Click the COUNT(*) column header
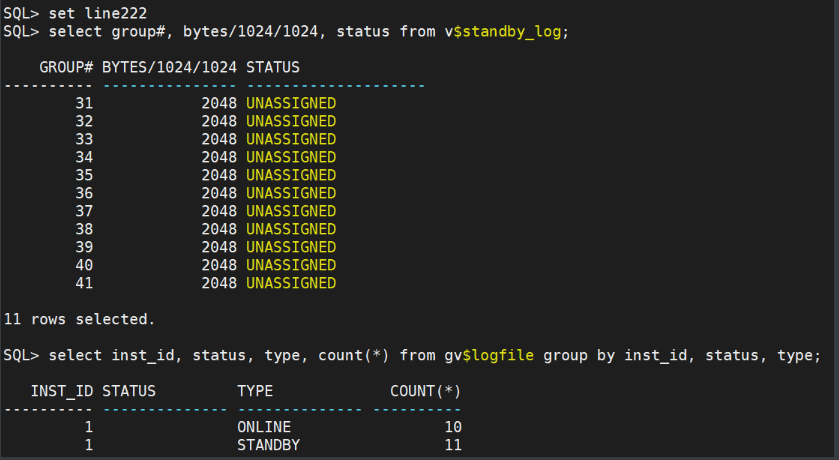The image size is (839, 460). [x=425, y=391]
